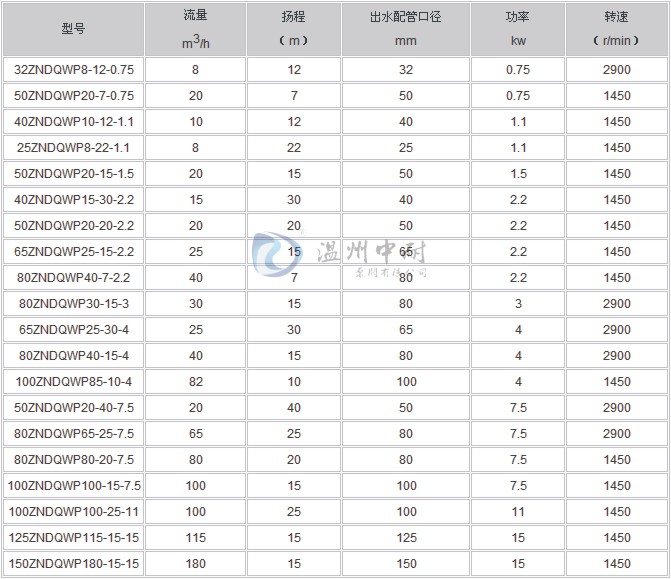Screen dimensions: 671x579
Task: Click the flow value 180 cell
Action: pos(195,564)
